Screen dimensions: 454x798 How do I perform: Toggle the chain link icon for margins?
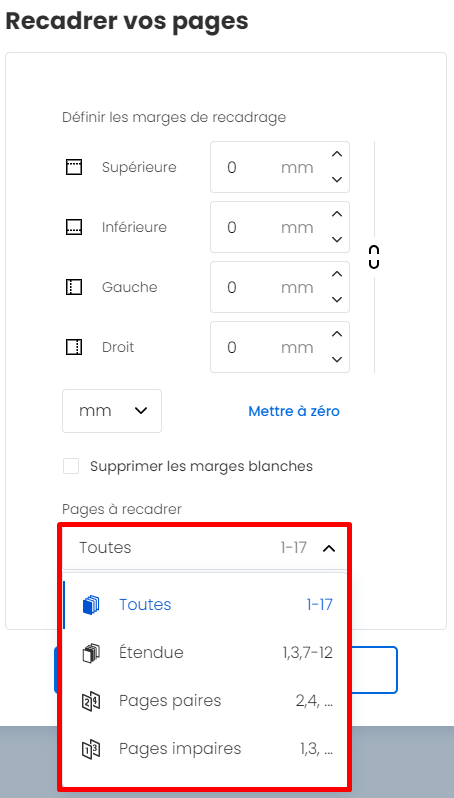coord(374,257)
